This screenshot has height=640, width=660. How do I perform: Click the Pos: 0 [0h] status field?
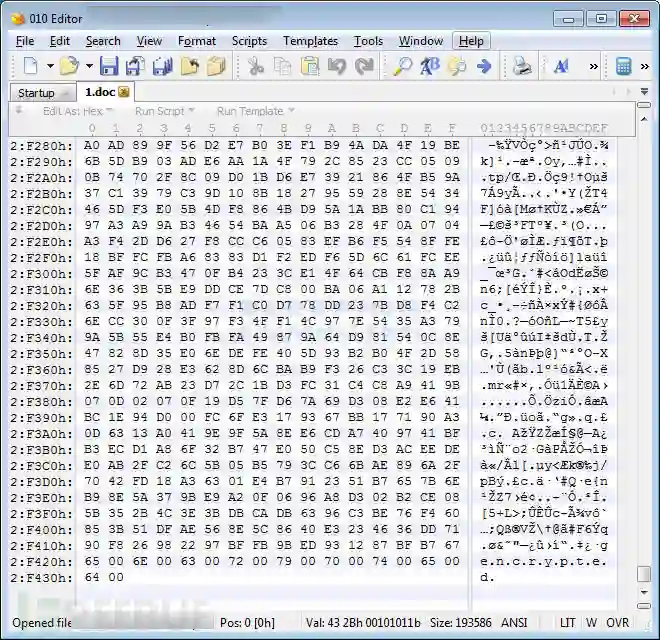tap(248, 623)
